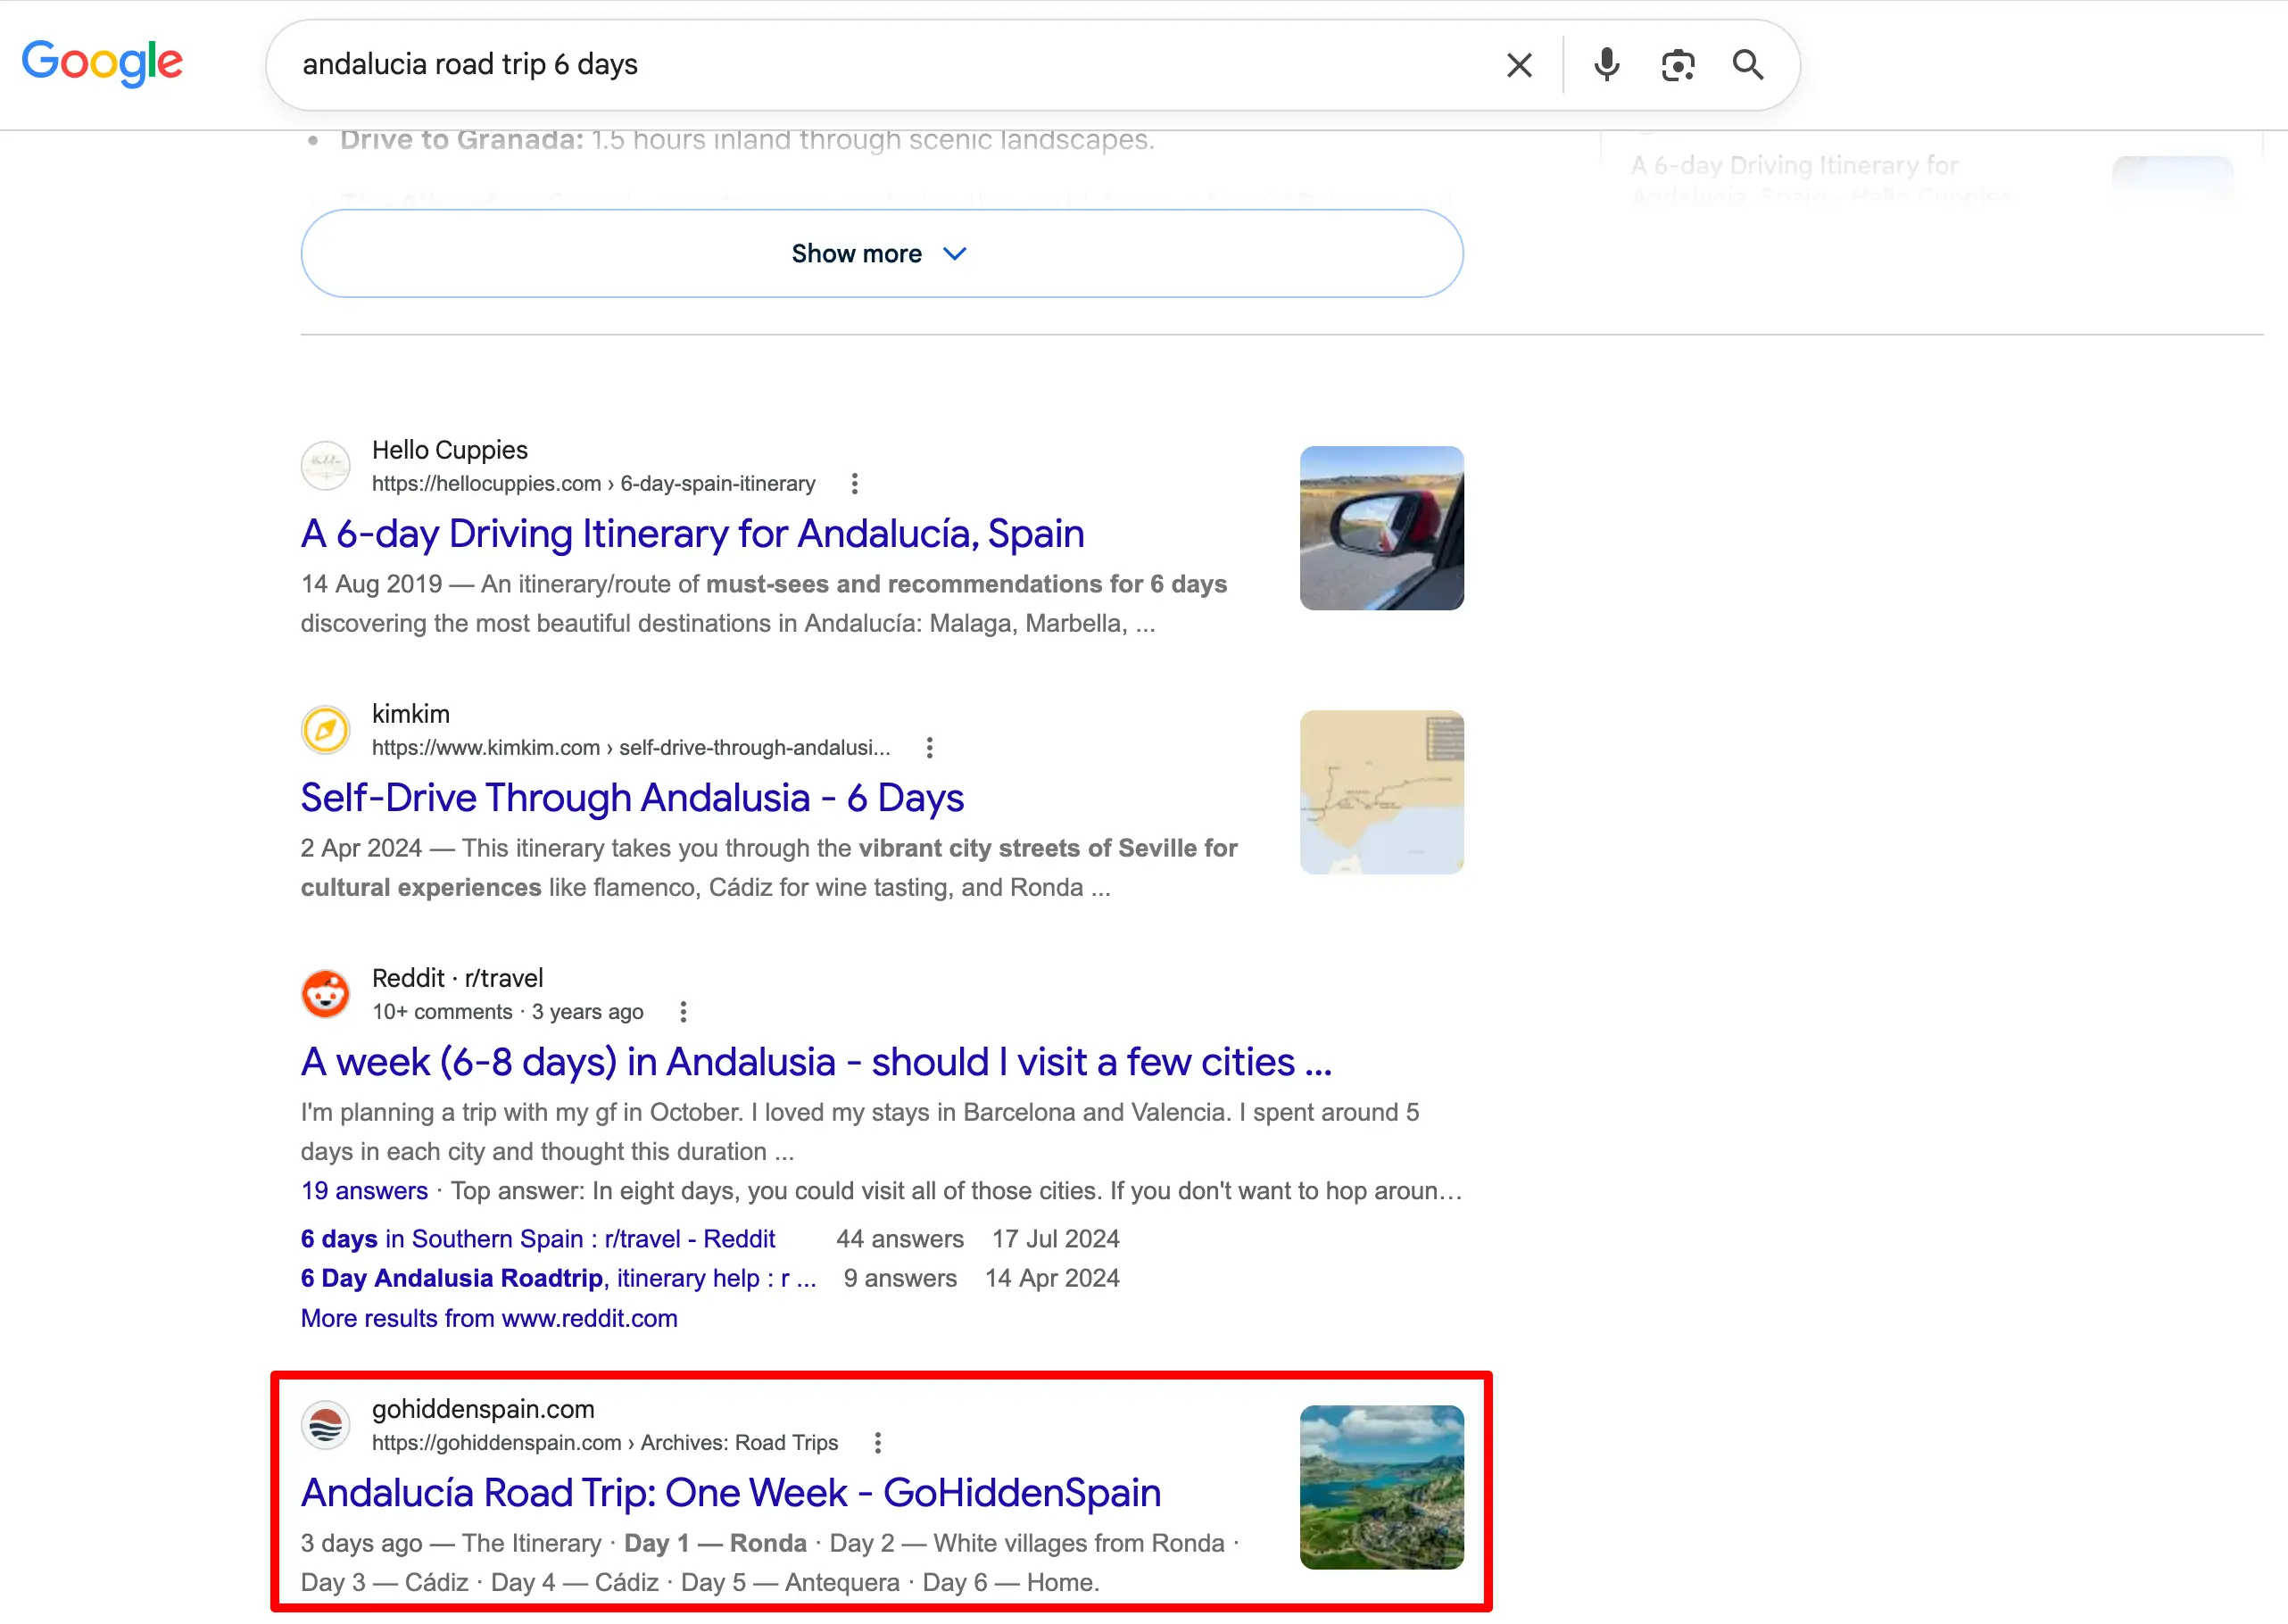Open 6 days in Southern Spain Reddit link
Viewport: 2288px width, 1624px height.
point(538,1239)
